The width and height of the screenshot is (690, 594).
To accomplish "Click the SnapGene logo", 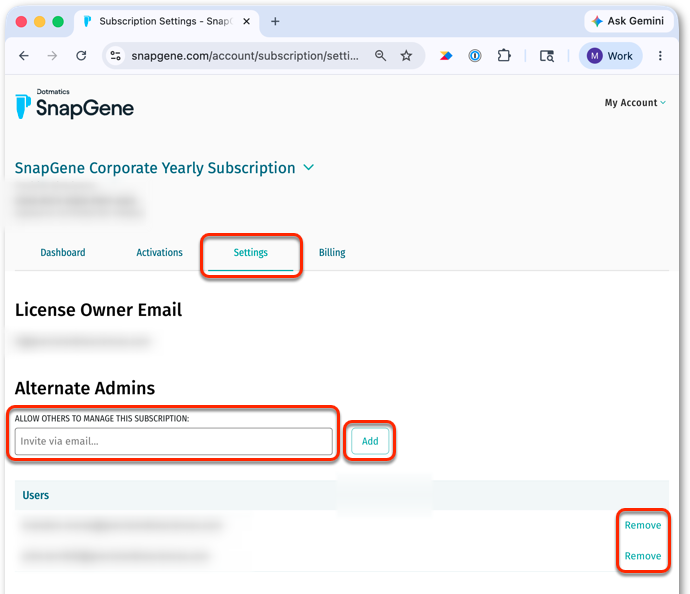I will pos(74,106).
